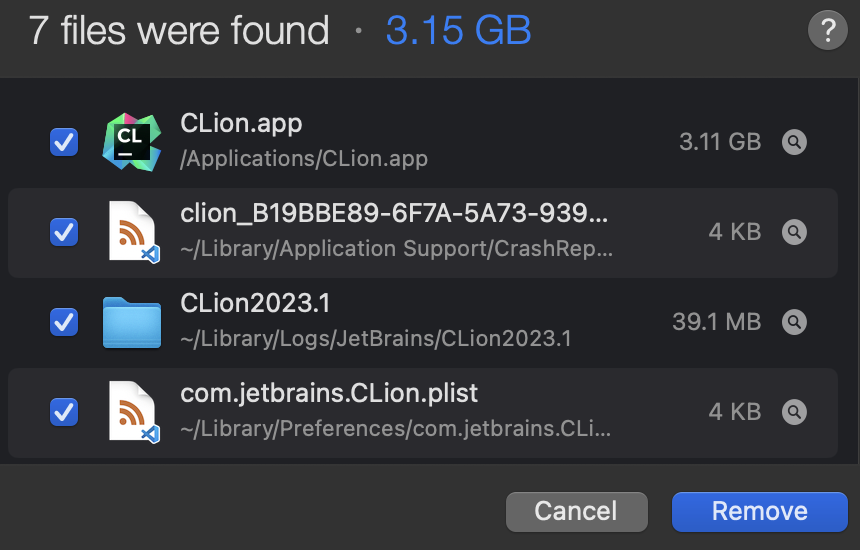The width and height of the screenshot is (860, 550).
Task: Click the CLion app icon
Action: 132,142
